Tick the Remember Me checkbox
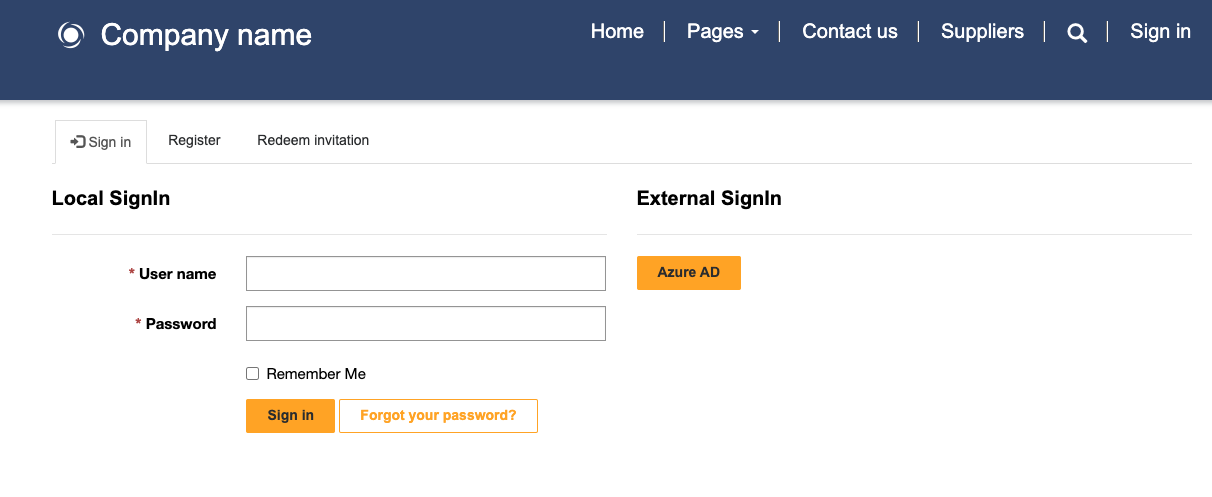The width and height of the screenshot is (1212, 497). coord(253,374)
